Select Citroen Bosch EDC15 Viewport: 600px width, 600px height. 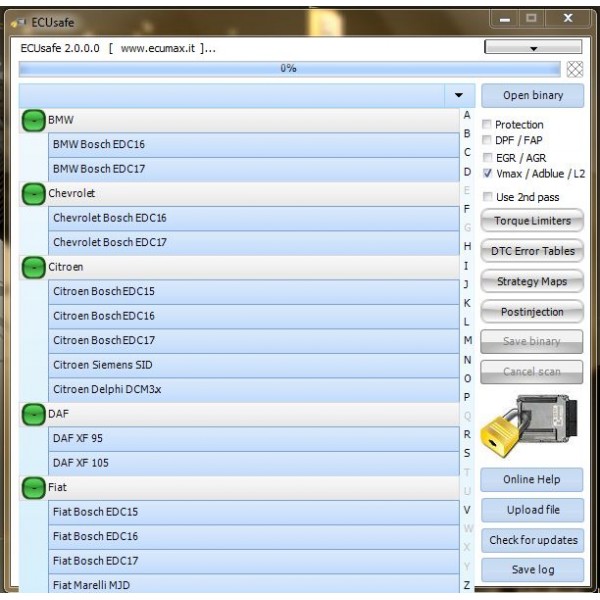[254, 292]
